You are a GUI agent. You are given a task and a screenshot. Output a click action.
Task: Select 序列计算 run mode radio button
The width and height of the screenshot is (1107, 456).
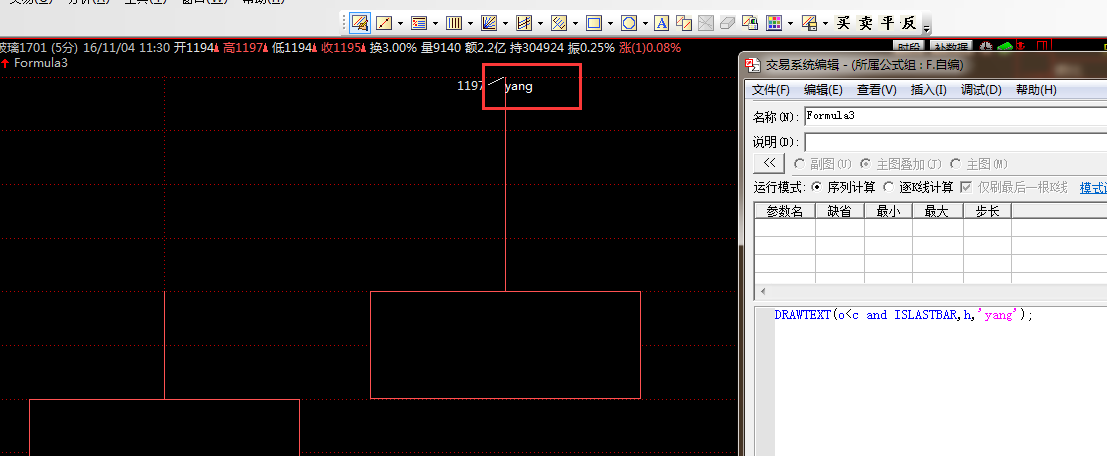[816, 188]
